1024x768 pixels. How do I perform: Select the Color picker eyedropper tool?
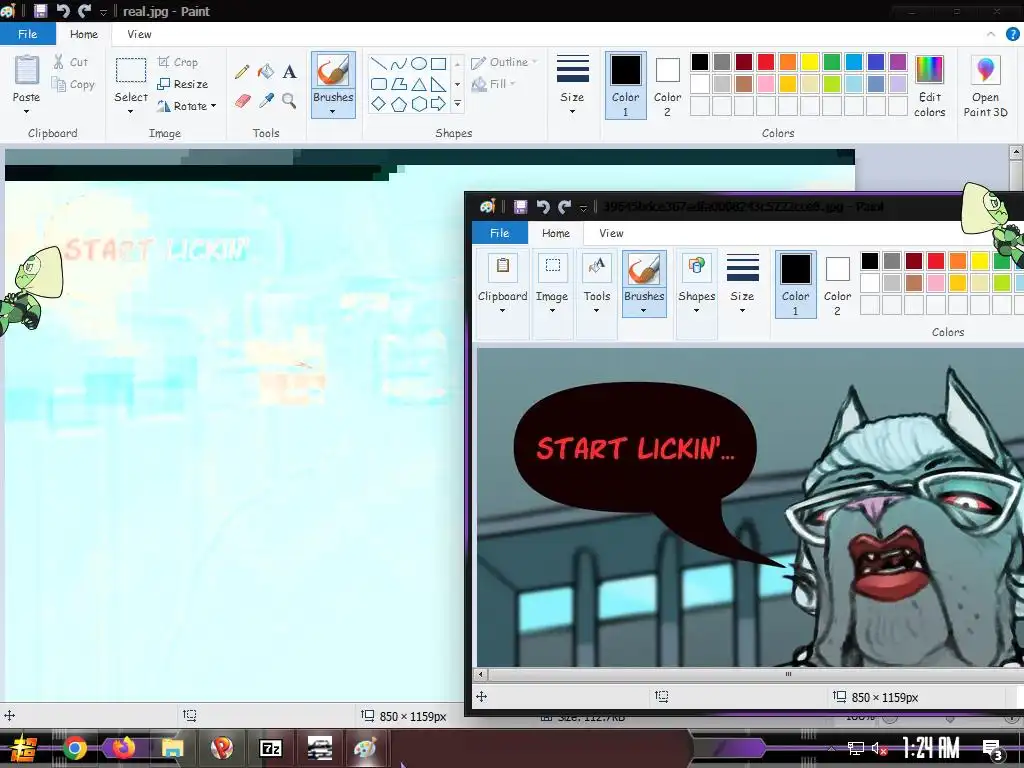point(266,101)
